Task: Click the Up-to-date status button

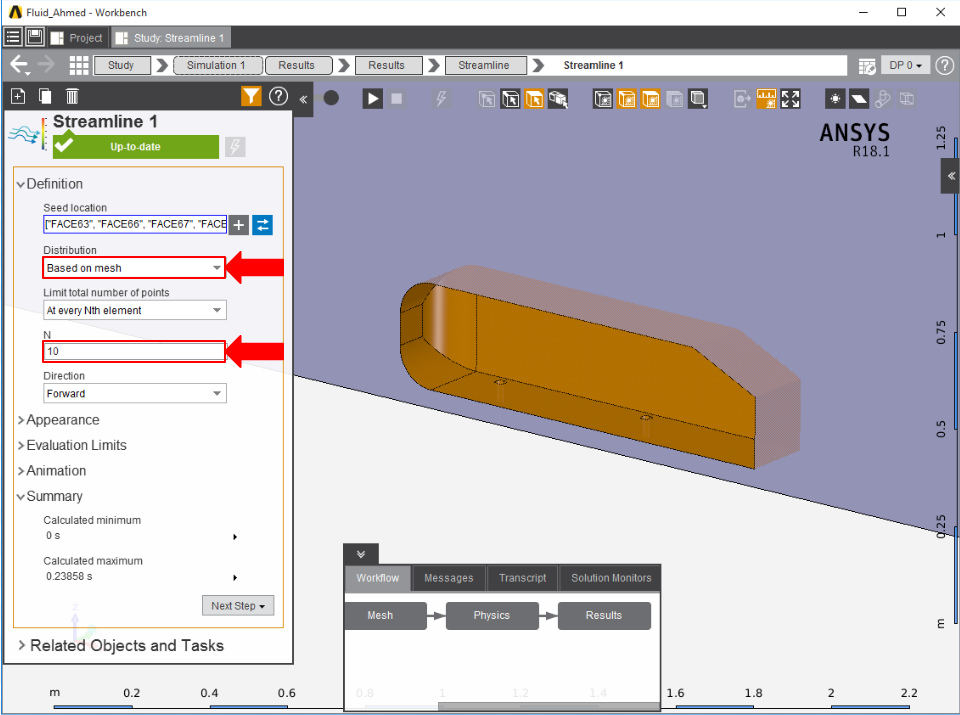Action: (135, 147)
